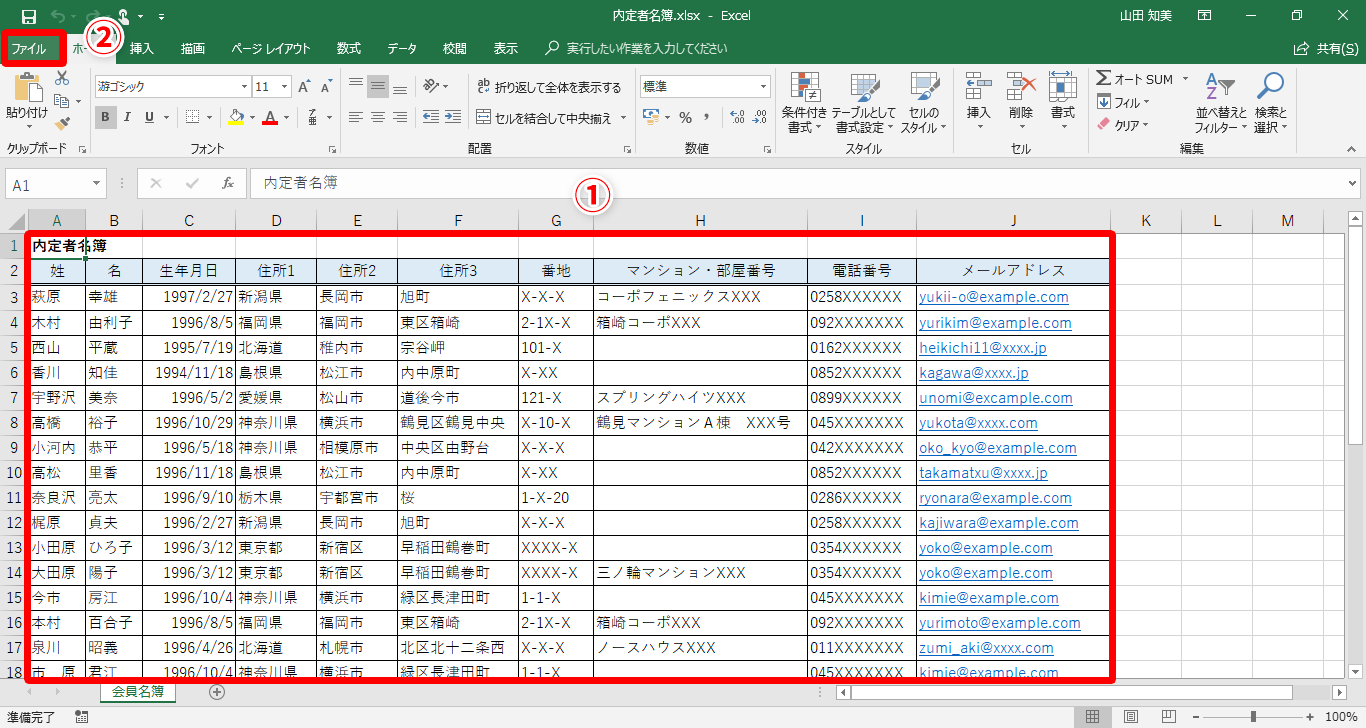Click the Save icon in the title bar
Screen dimensions: 1366x728
pyautogui.click(x=28, y=17)
